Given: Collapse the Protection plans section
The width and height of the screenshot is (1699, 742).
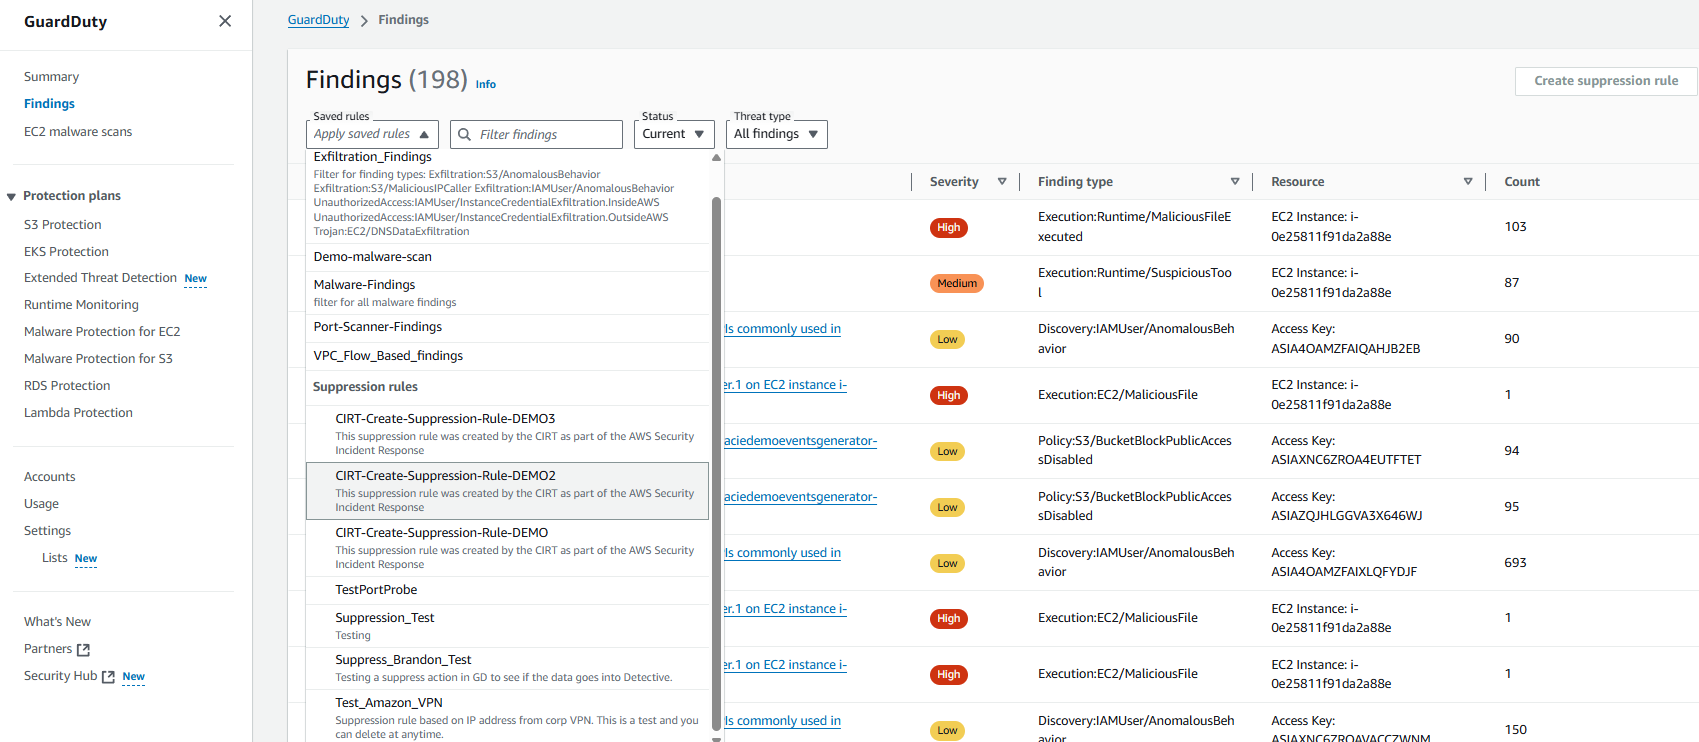Looking at the screenshot, I should click(11, 197).
